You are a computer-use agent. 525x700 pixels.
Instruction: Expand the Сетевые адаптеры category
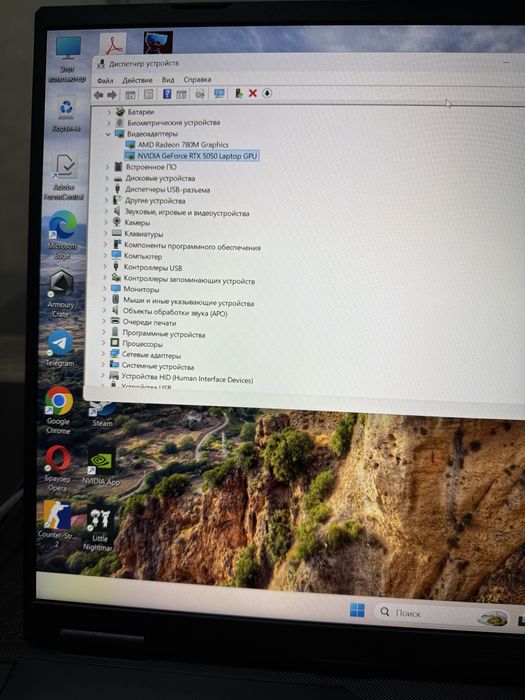click(104, 354)
